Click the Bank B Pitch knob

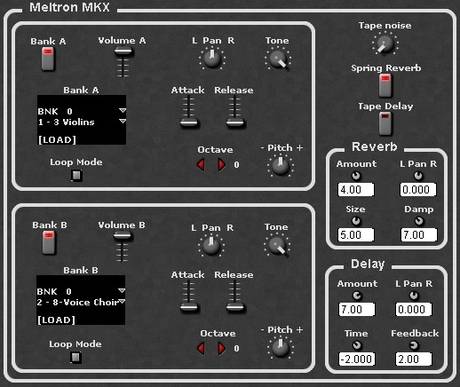coord(280,348)
